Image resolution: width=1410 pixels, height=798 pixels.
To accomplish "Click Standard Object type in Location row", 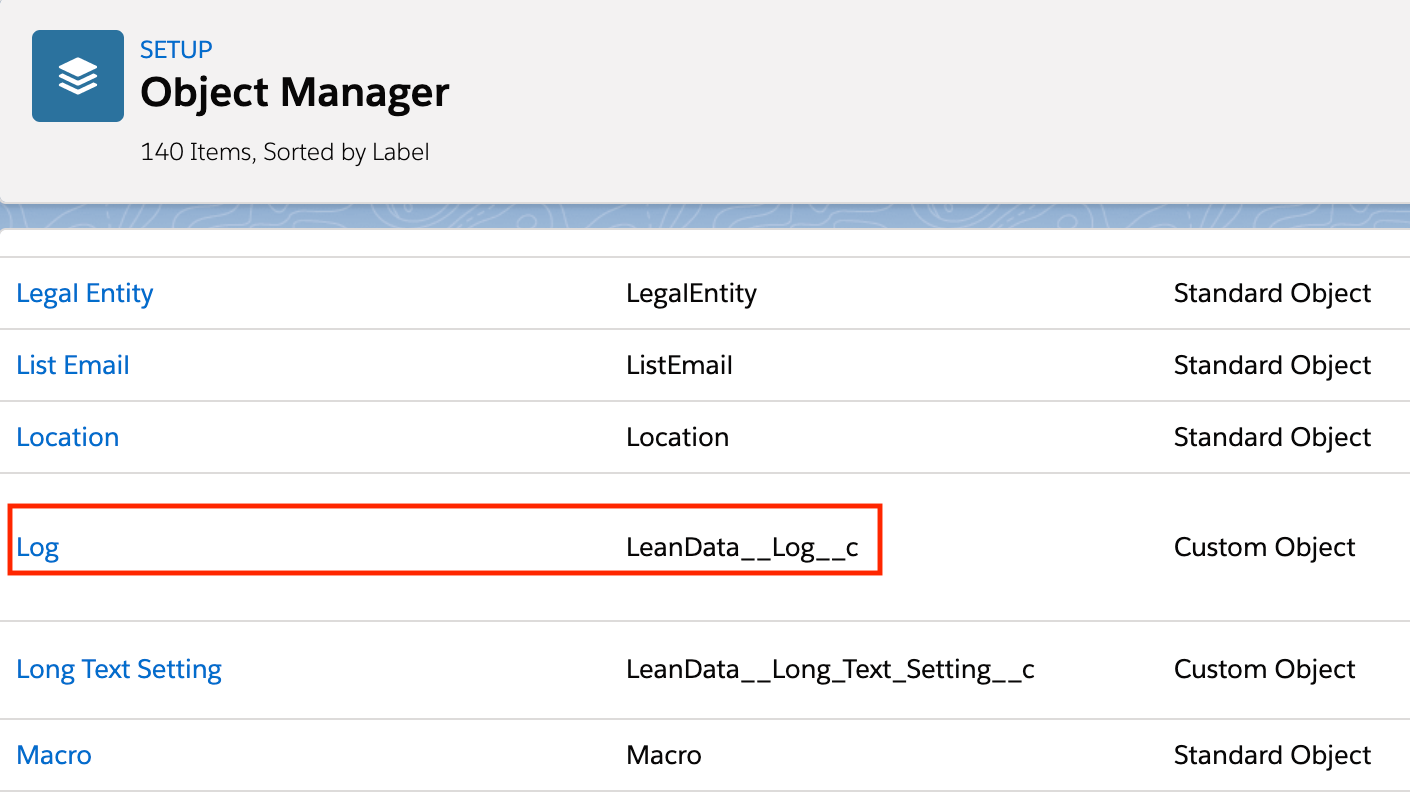I will point(1272,437).
